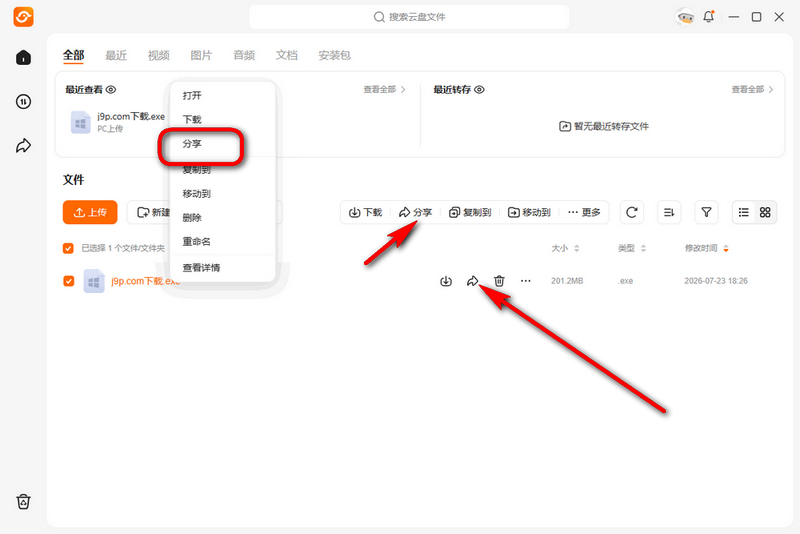The image size is (800, 534).
Task: Click the recently viewed file thumbnail icon
Action: point(81,122)
